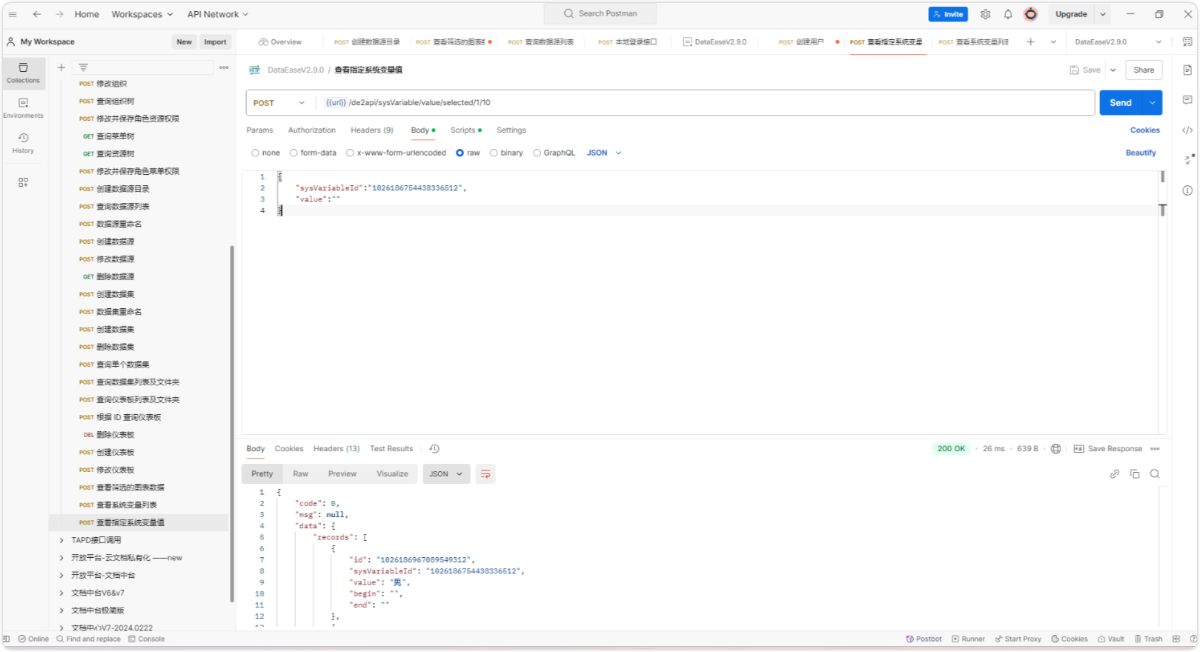The height and width of the screenshot is (652, 1200).
Task: Open the POST method dropdown
Action: (279, 103)
